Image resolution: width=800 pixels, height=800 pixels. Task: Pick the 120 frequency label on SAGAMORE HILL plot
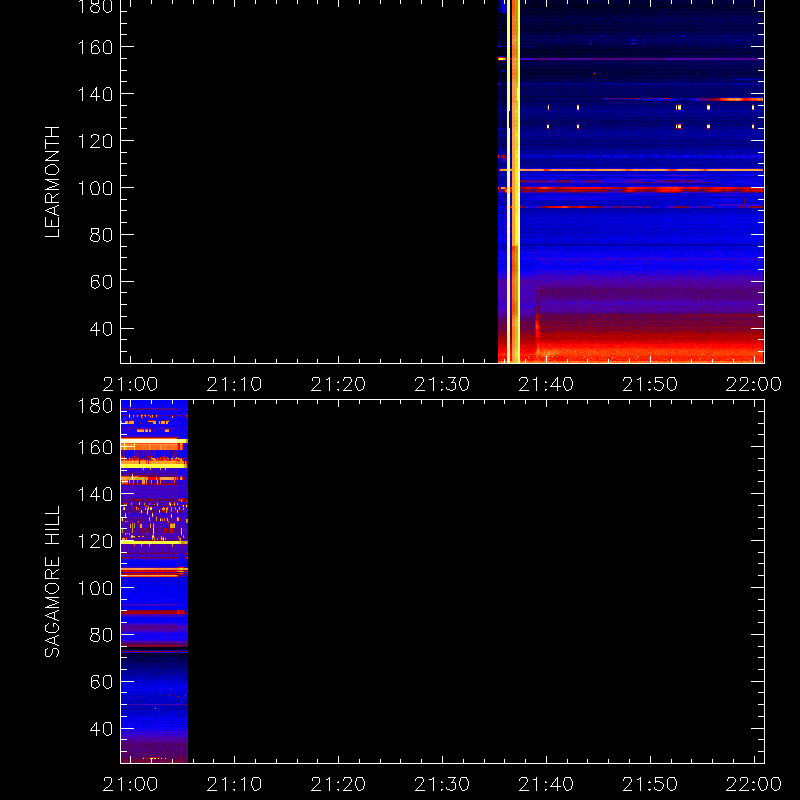95,541
